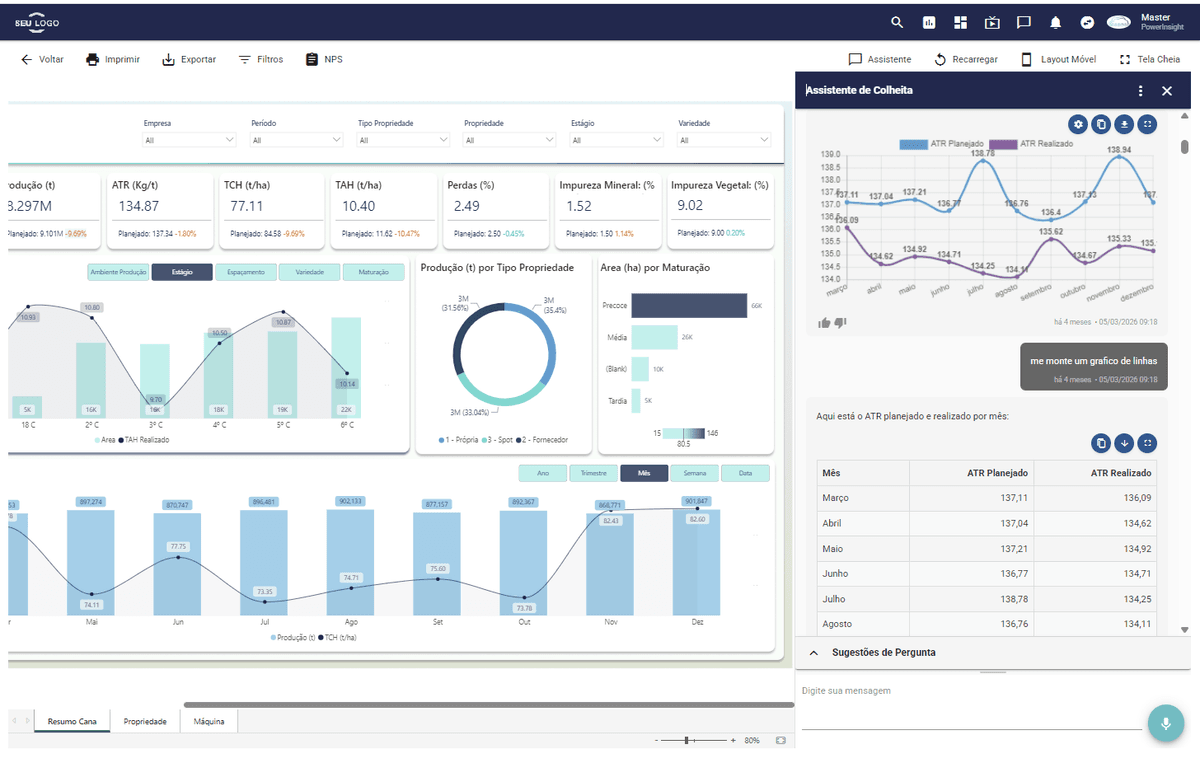Copy the ATR table response

1101,442
